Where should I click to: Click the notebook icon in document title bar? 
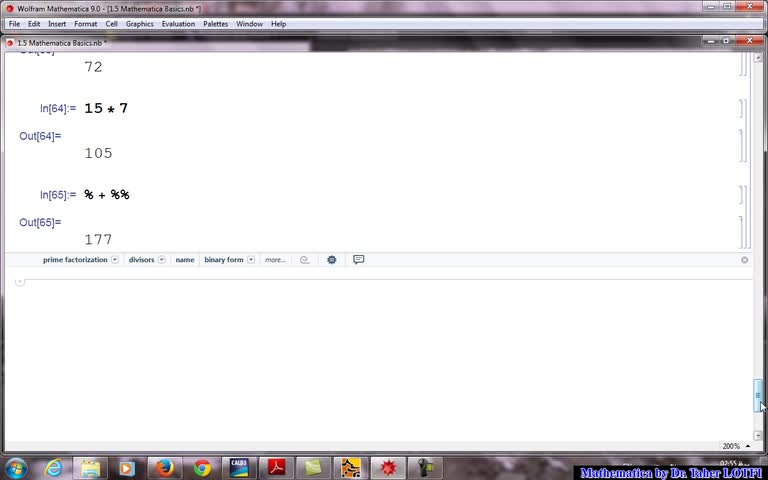click(9, 43)
